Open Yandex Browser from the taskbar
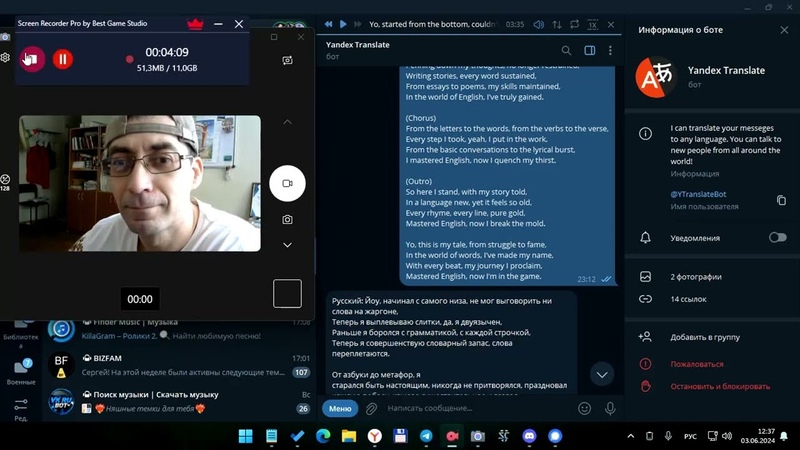800x450 pixels. pyautogui.click(x=375, y=436)
